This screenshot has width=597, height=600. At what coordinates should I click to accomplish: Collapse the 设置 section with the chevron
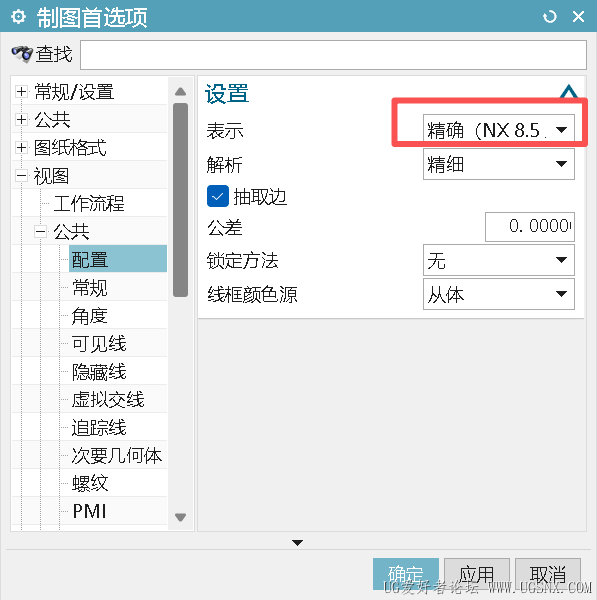pos(569,92)
